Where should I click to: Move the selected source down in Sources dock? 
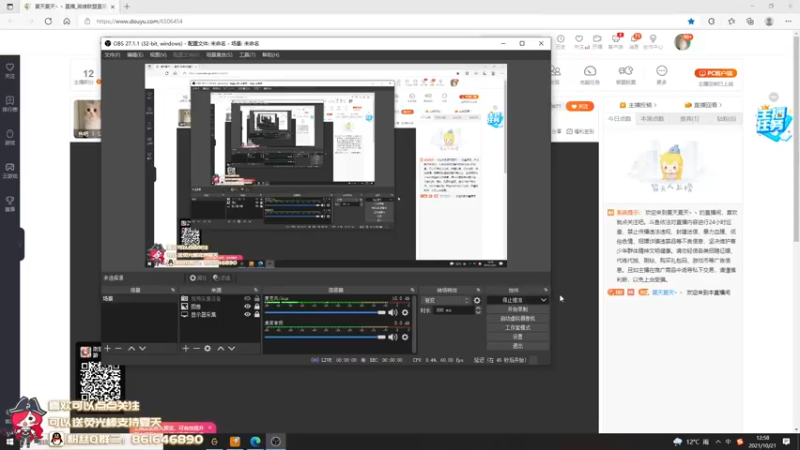[232, 348]
